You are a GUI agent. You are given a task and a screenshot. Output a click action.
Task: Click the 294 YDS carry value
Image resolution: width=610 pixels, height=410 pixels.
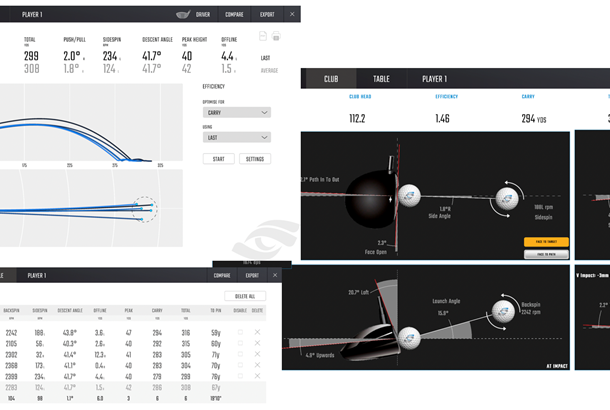click(534, 119)
